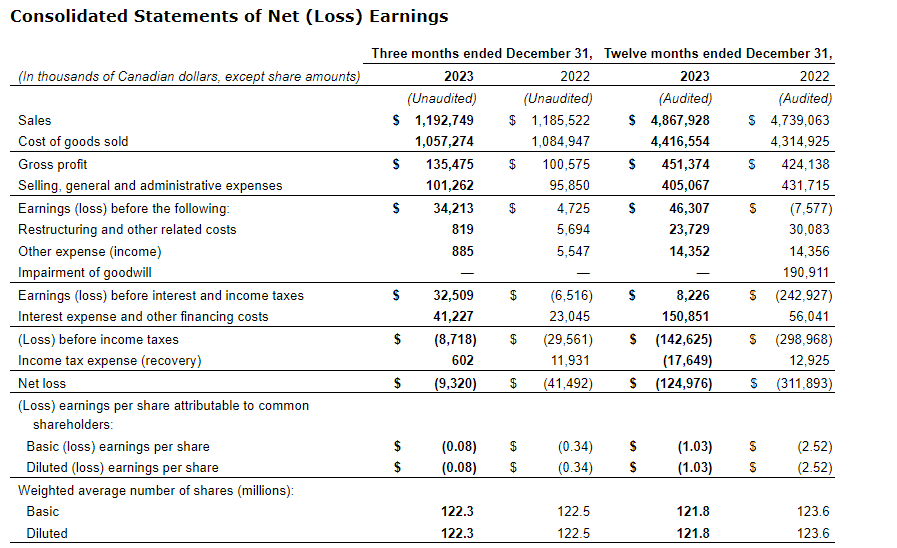The width and height of the screenshot is (897, 548).
Task: Click the In thousands of Canadian dollars note
Action: click(189, 77)
